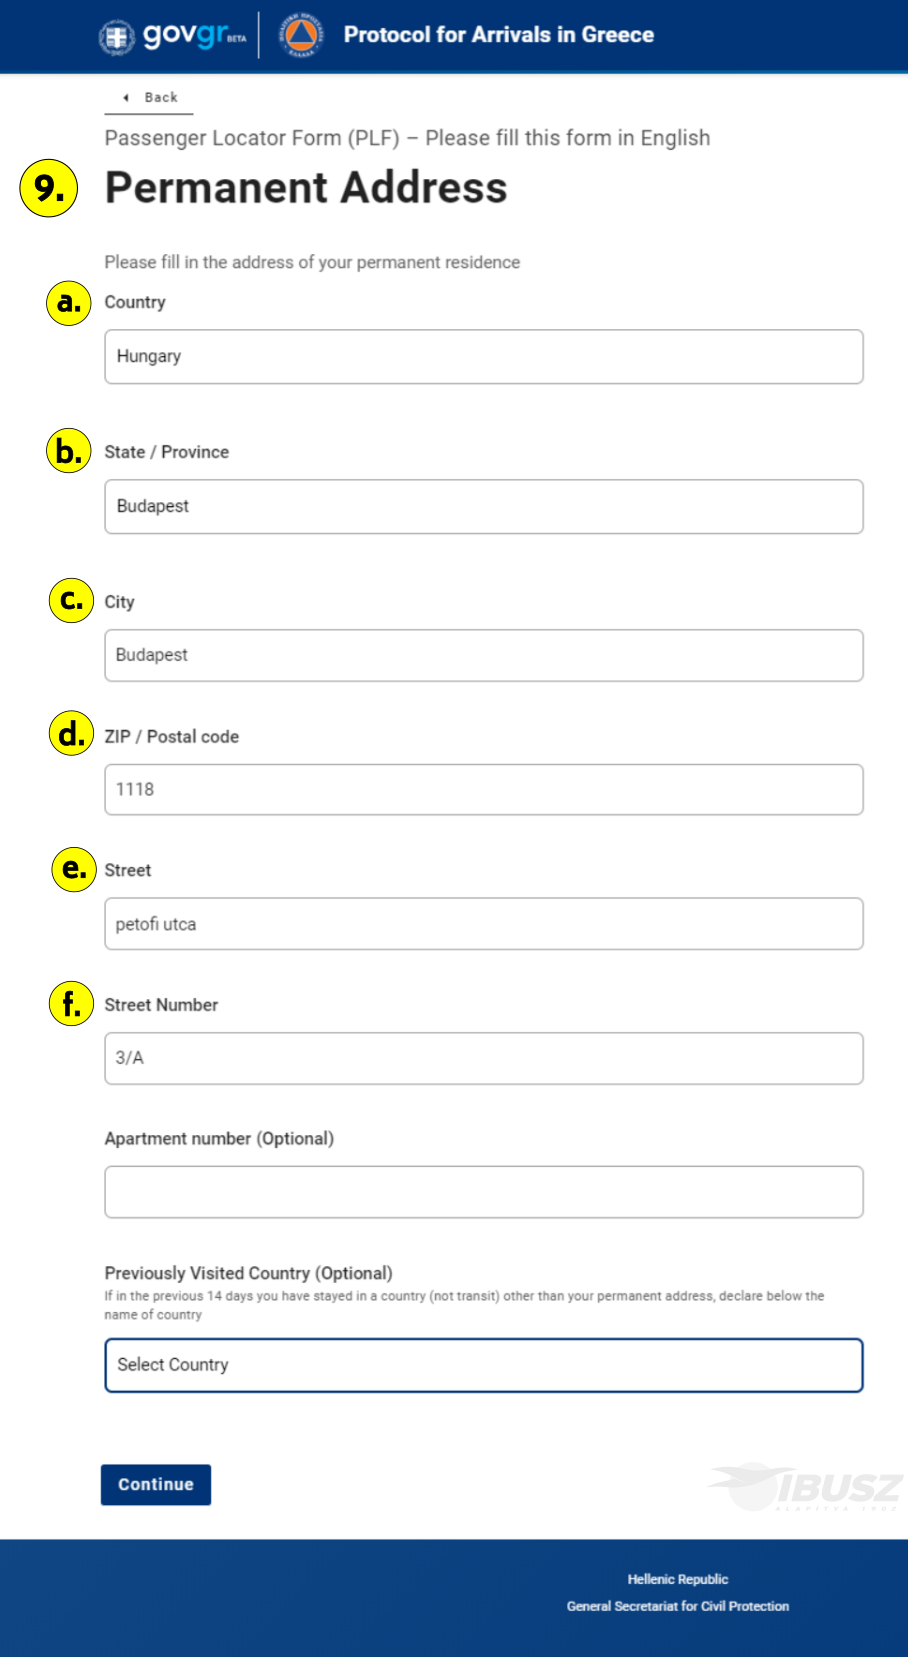Screen dimensions: 908x1657
Task: Click the empty Apartment number field
Action: click(x=484, y=1192)
